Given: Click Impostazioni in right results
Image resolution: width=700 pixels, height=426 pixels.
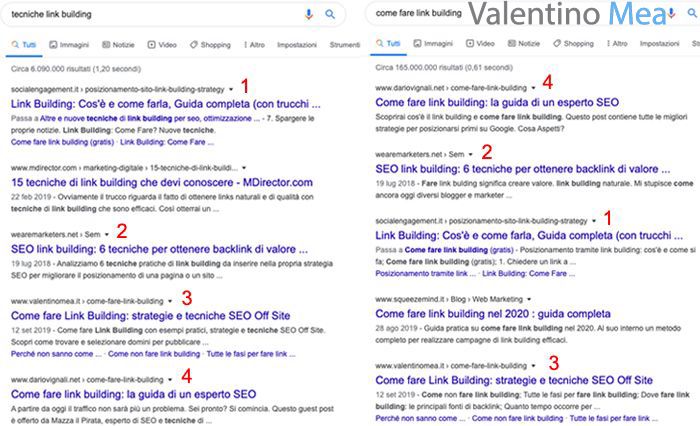Looking at the screenshot, I should pos(659,43).
